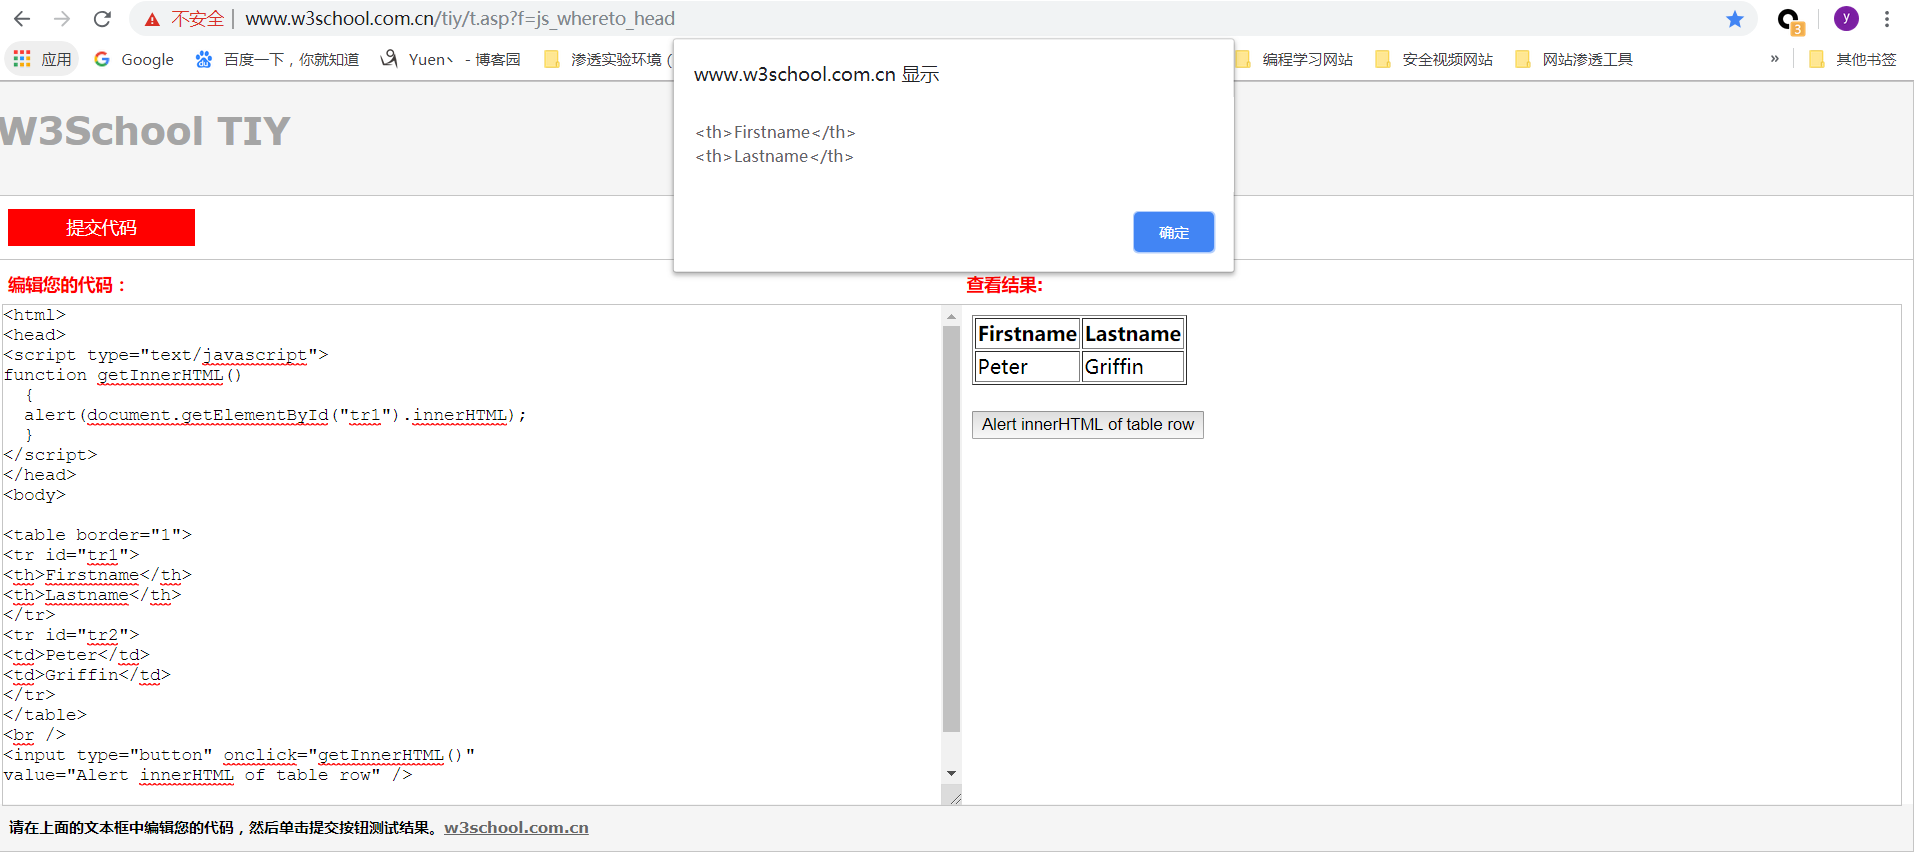Click the alert(document.getElementById...) code line

pyautogui.click(x=275, y=415)
